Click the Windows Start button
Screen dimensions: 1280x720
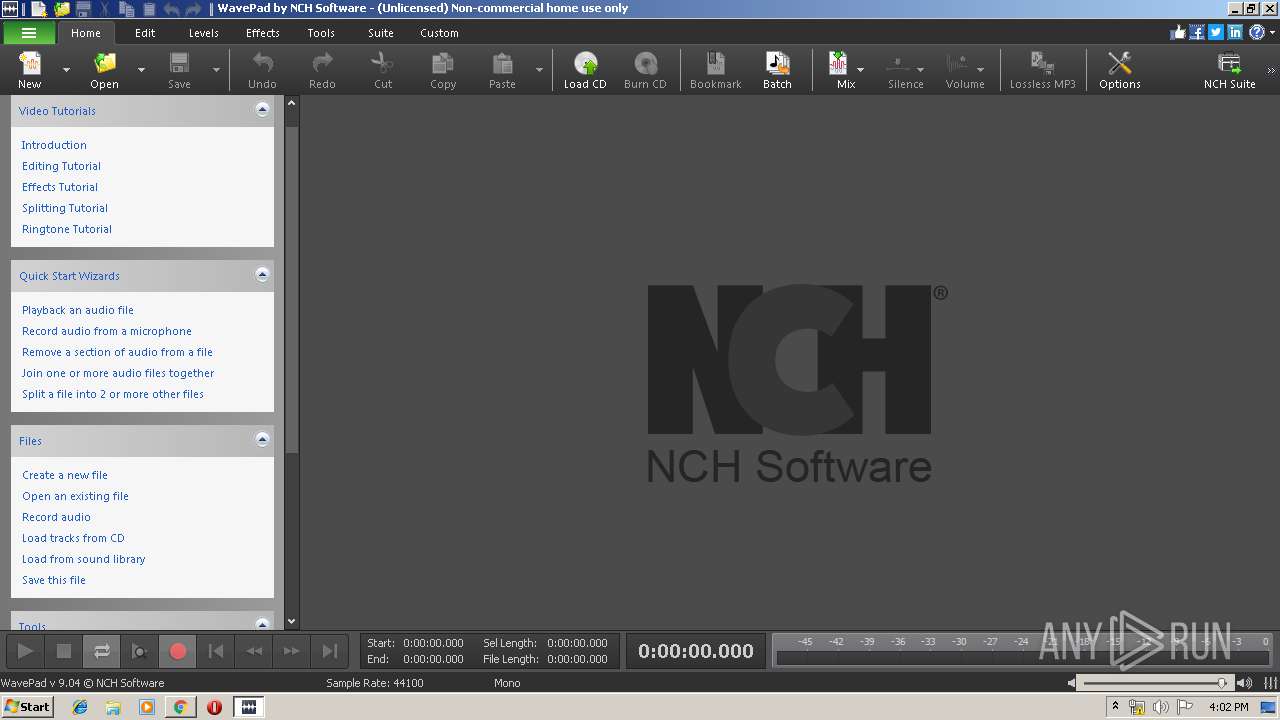[27, 706]
